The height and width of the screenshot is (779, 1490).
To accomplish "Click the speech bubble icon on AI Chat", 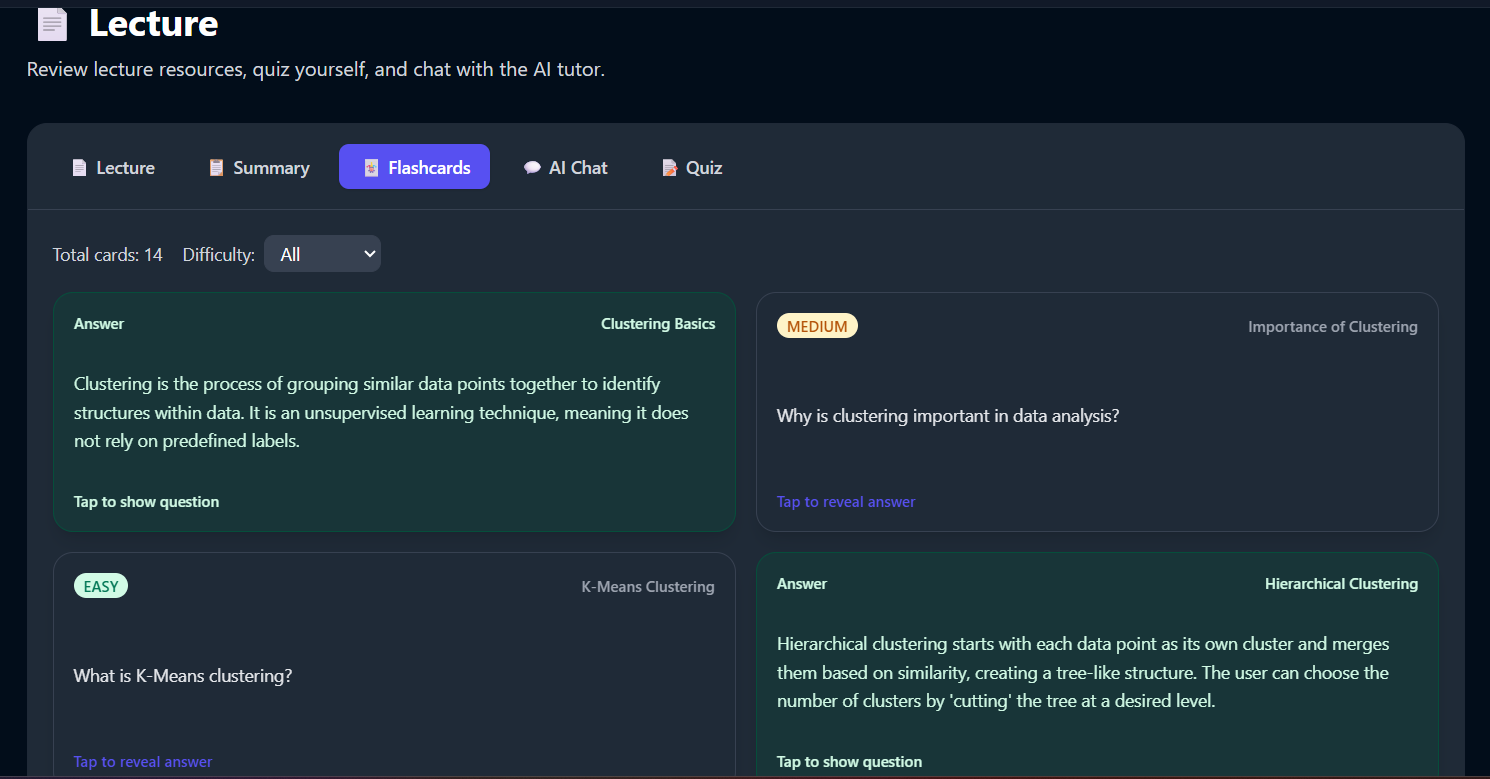I will point(531,167).
